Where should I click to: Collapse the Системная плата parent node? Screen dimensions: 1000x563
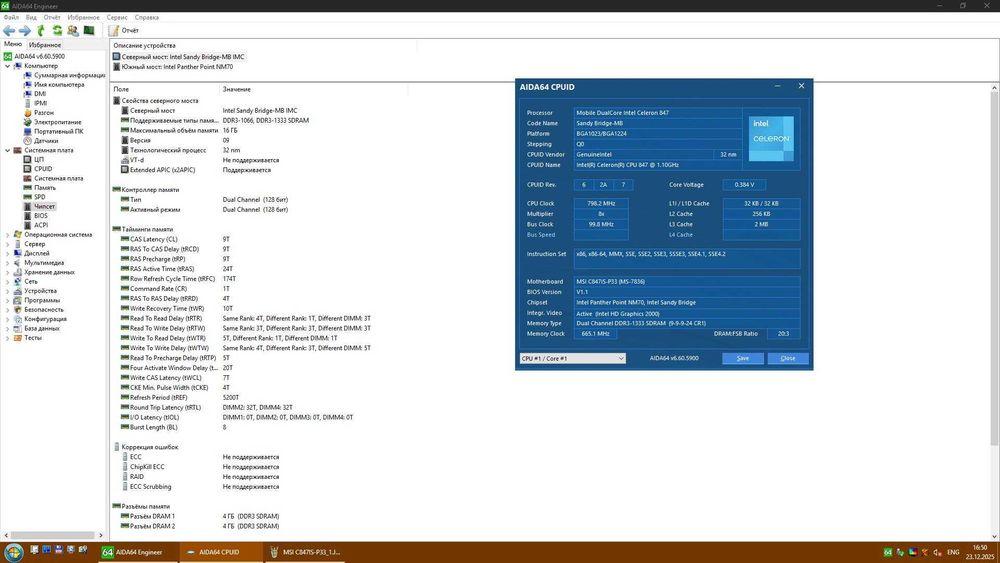coord(8,150)
